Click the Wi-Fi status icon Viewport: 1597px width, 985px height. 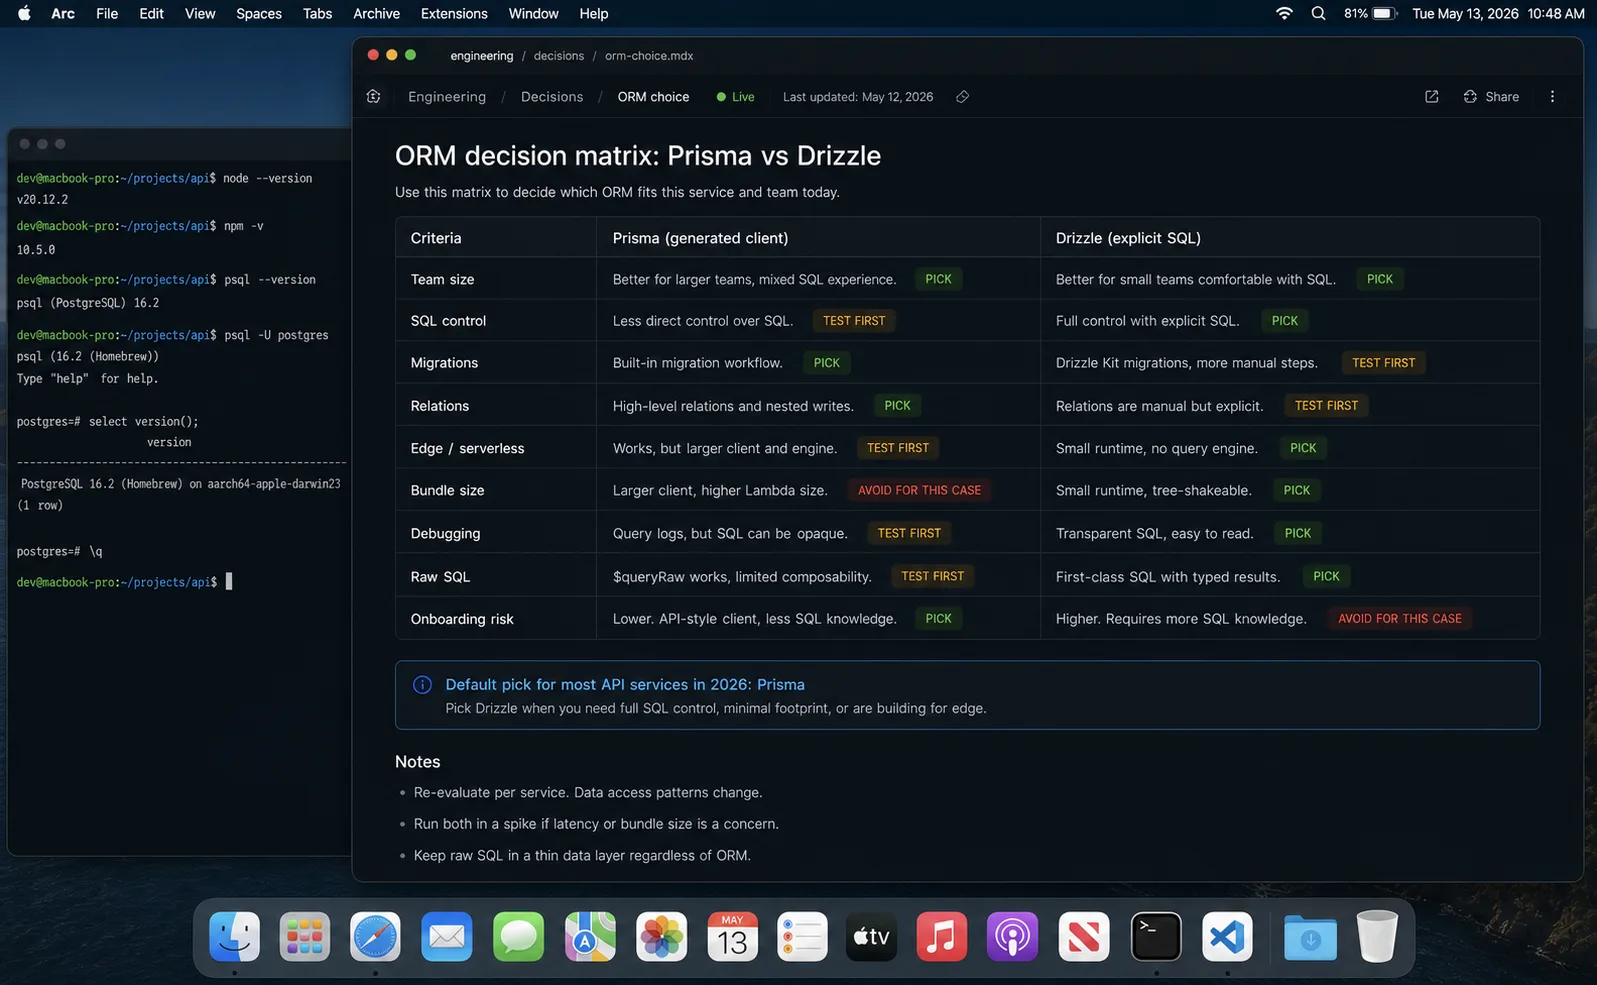(1284, 14)
